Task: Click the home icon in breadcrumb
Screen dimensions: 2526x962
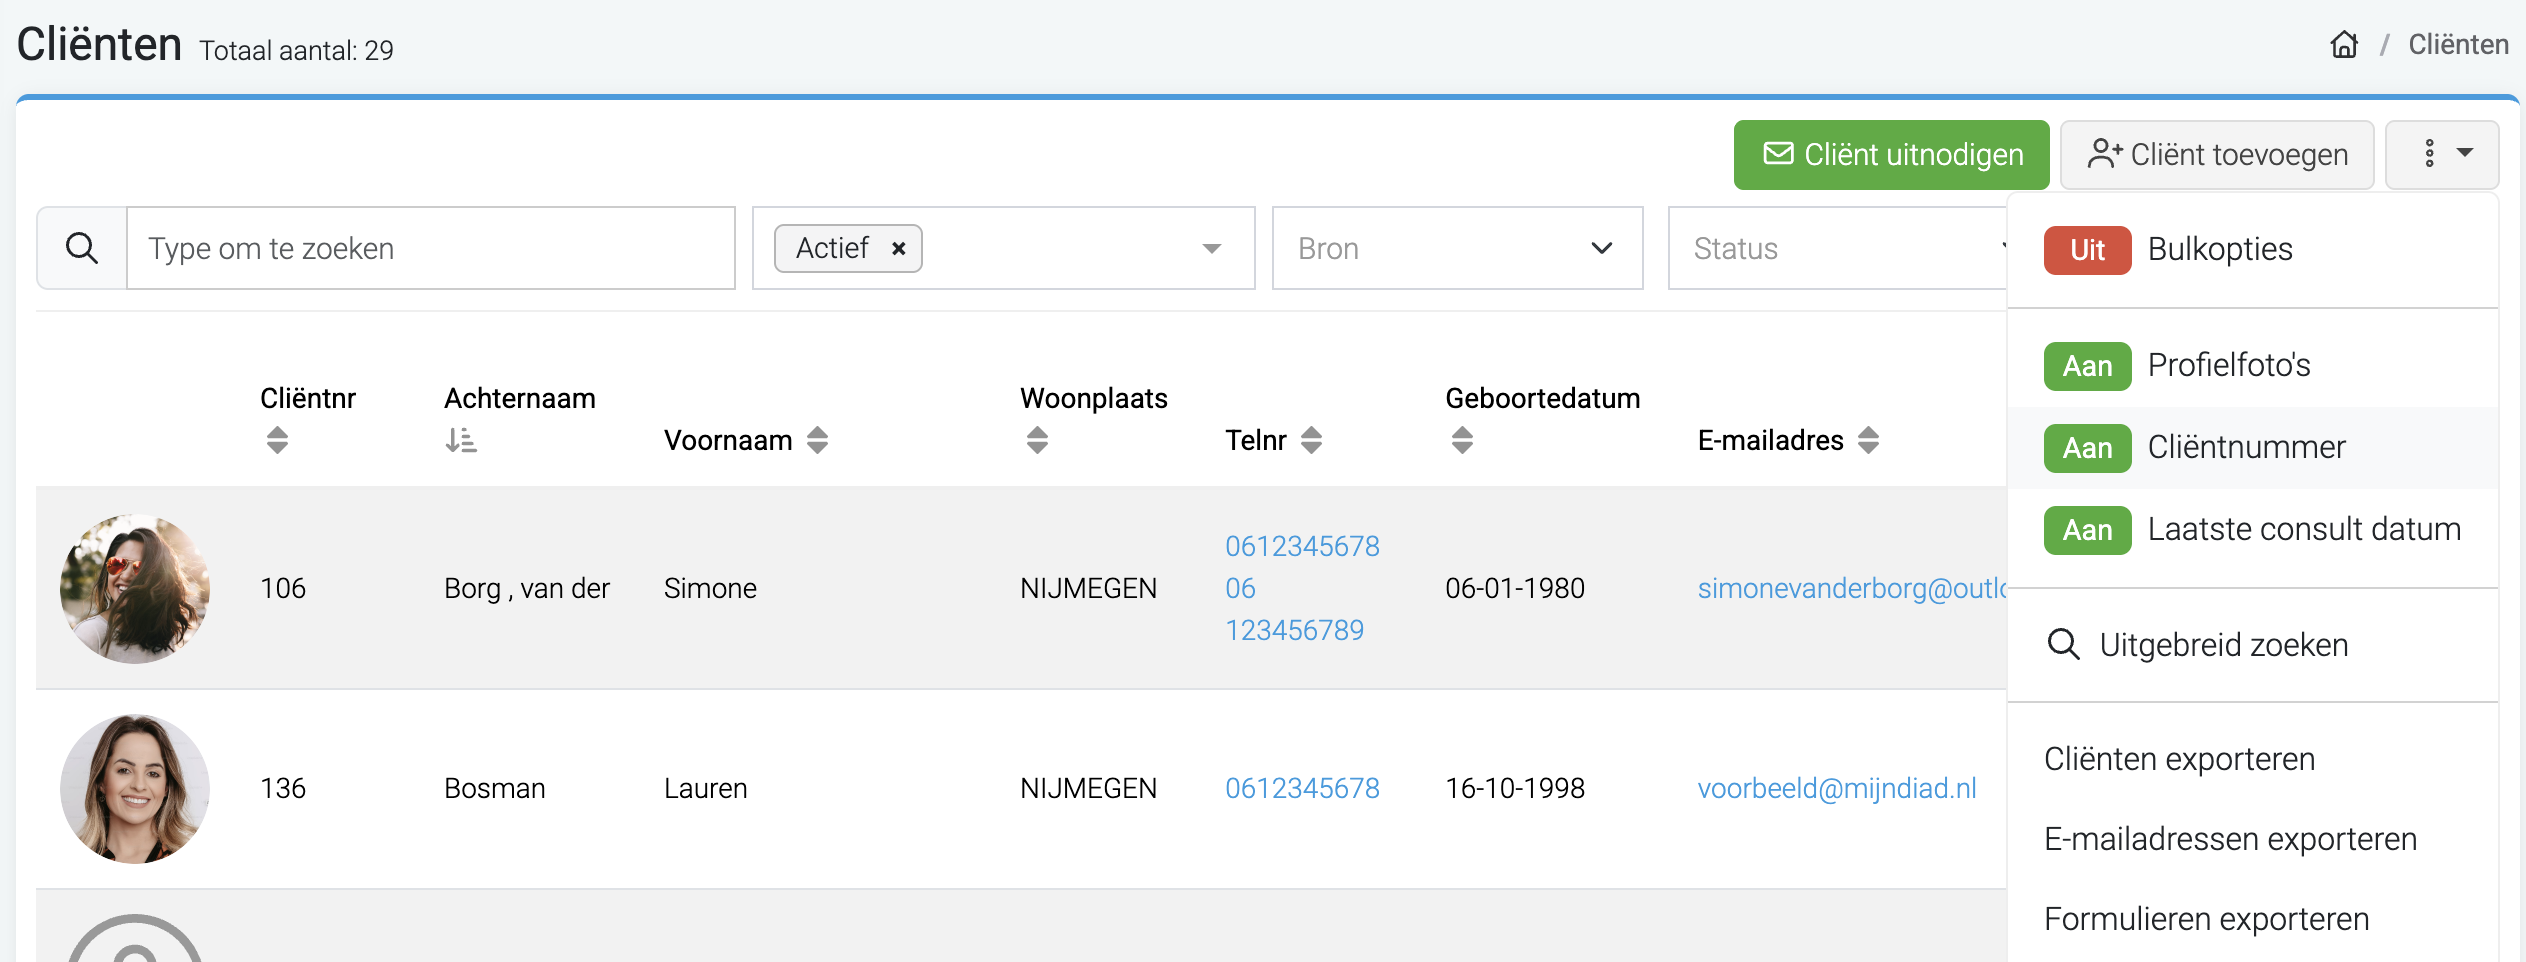Action: (2344, 45)
